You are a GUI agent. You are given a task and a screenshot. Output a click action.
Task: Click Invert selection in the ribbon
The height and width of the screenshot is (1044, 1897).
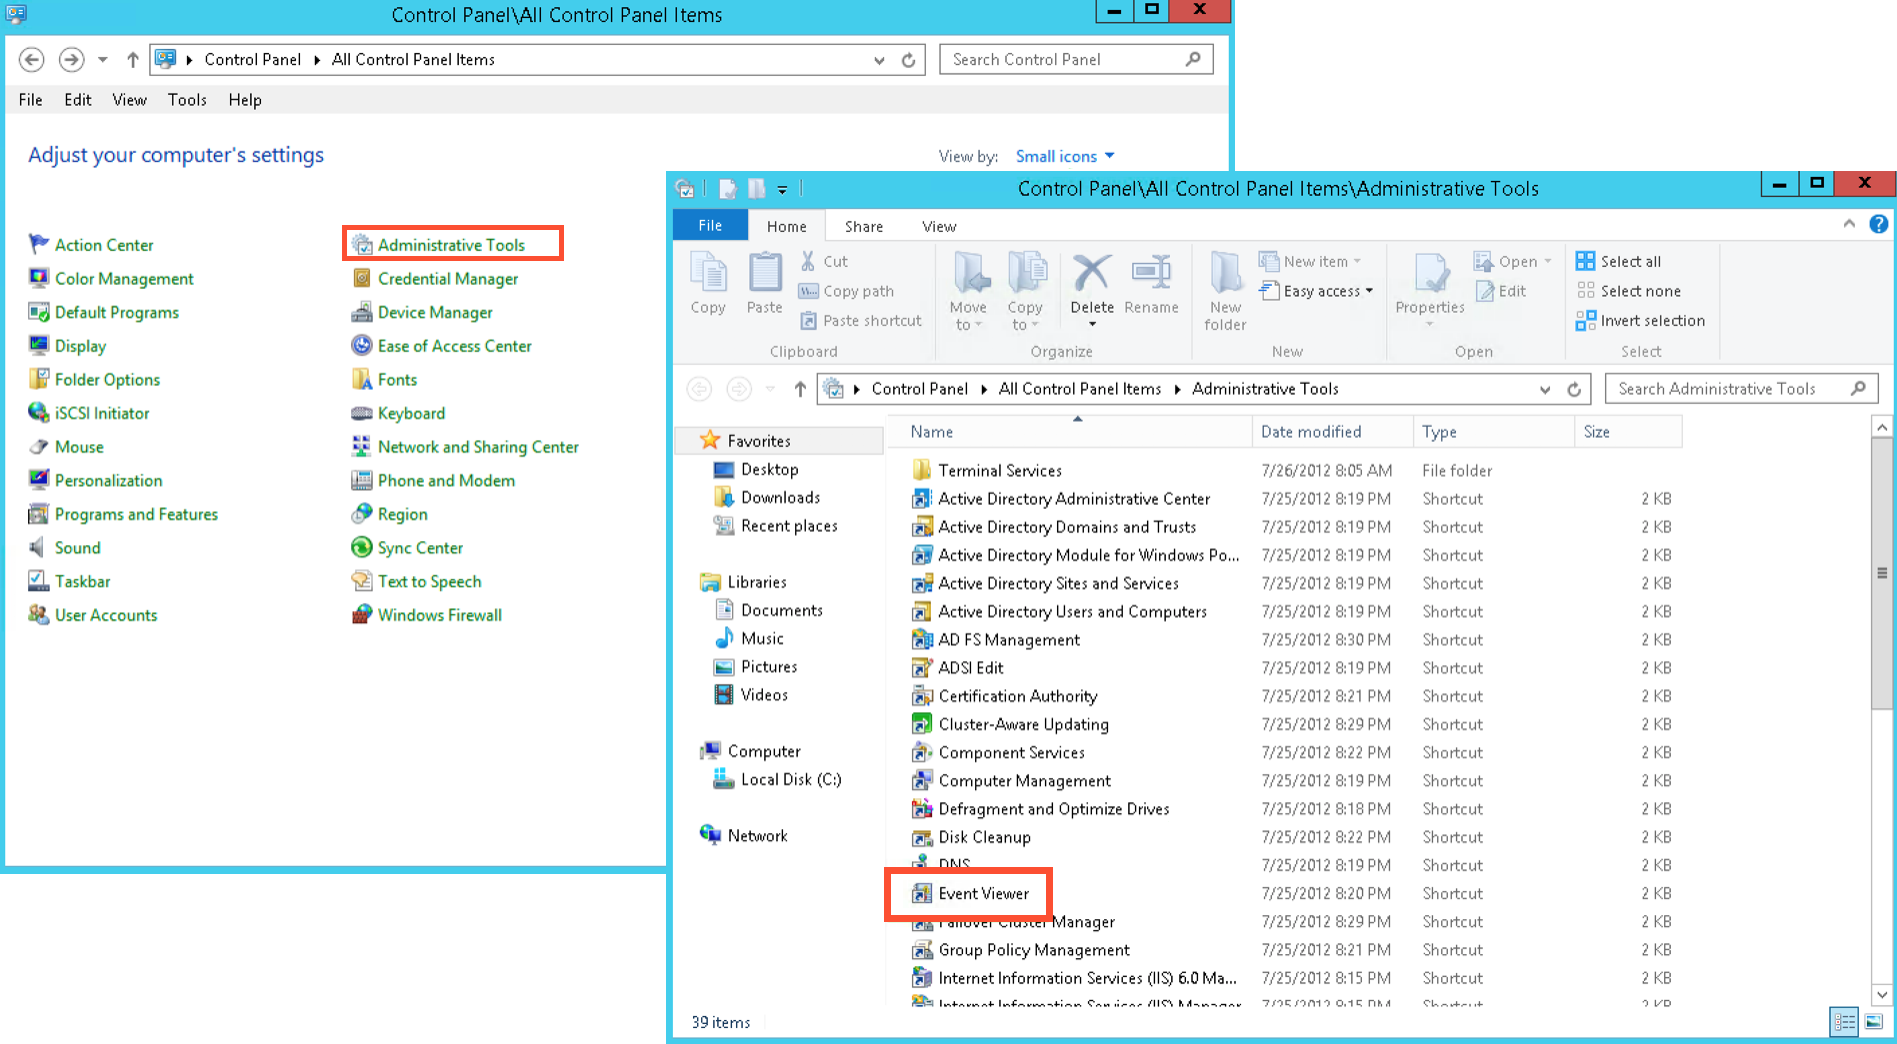point(1640,320)
